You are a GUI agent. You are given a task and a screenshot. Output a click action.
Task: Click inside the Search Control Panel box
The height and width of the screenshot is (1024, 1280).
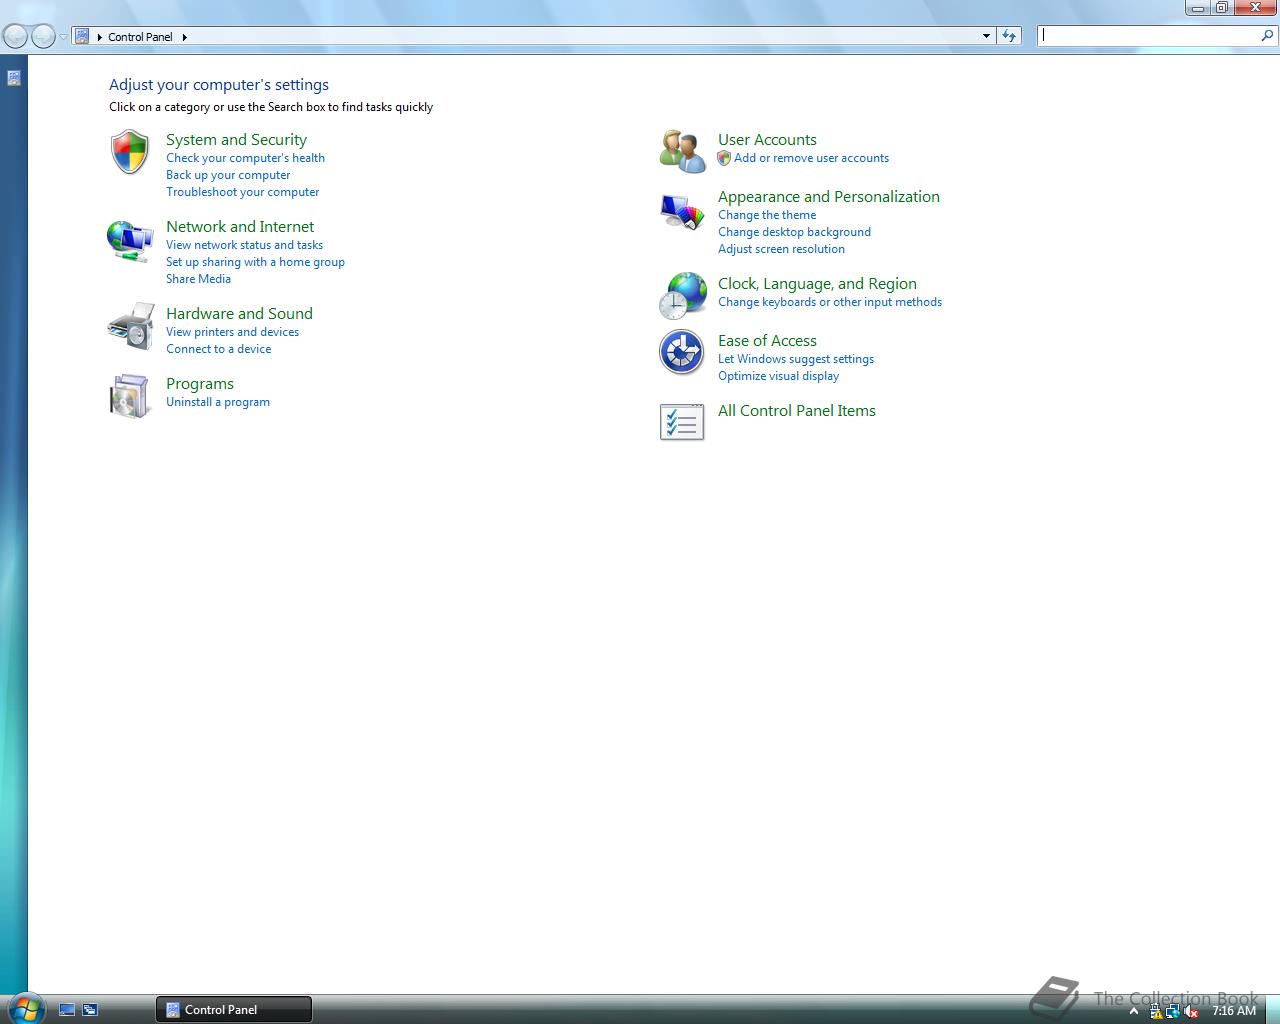coord(1148,35)
